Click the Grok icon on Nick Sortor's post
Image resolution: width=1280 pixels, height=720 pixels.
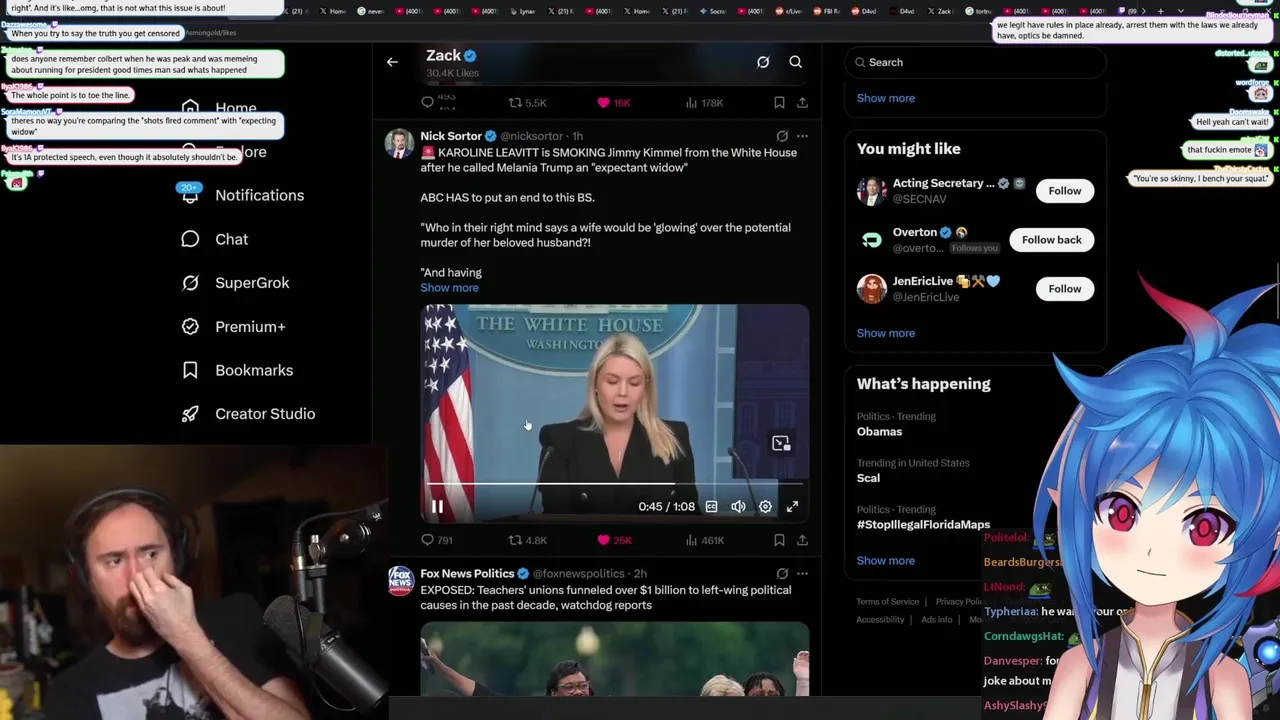[x=782, y=136]
